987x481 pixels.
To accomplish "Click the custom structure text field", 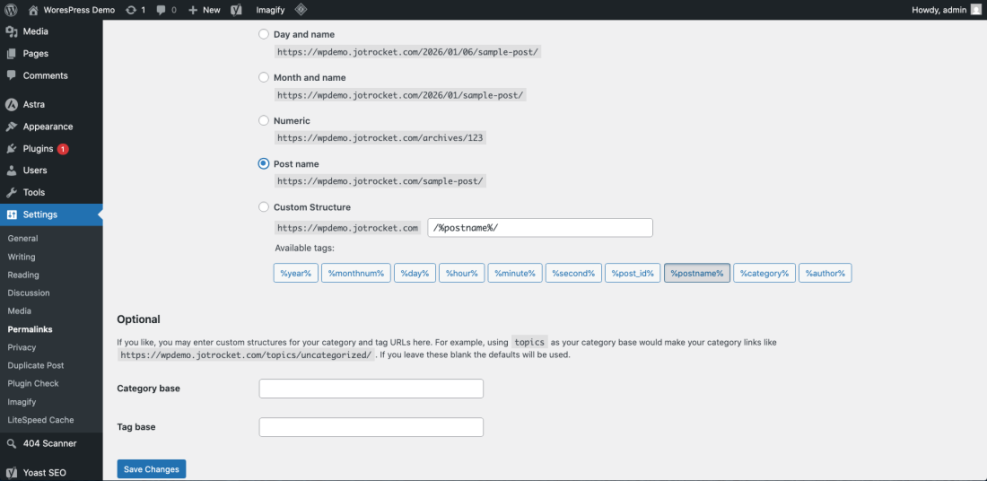I will coord(540,228).
